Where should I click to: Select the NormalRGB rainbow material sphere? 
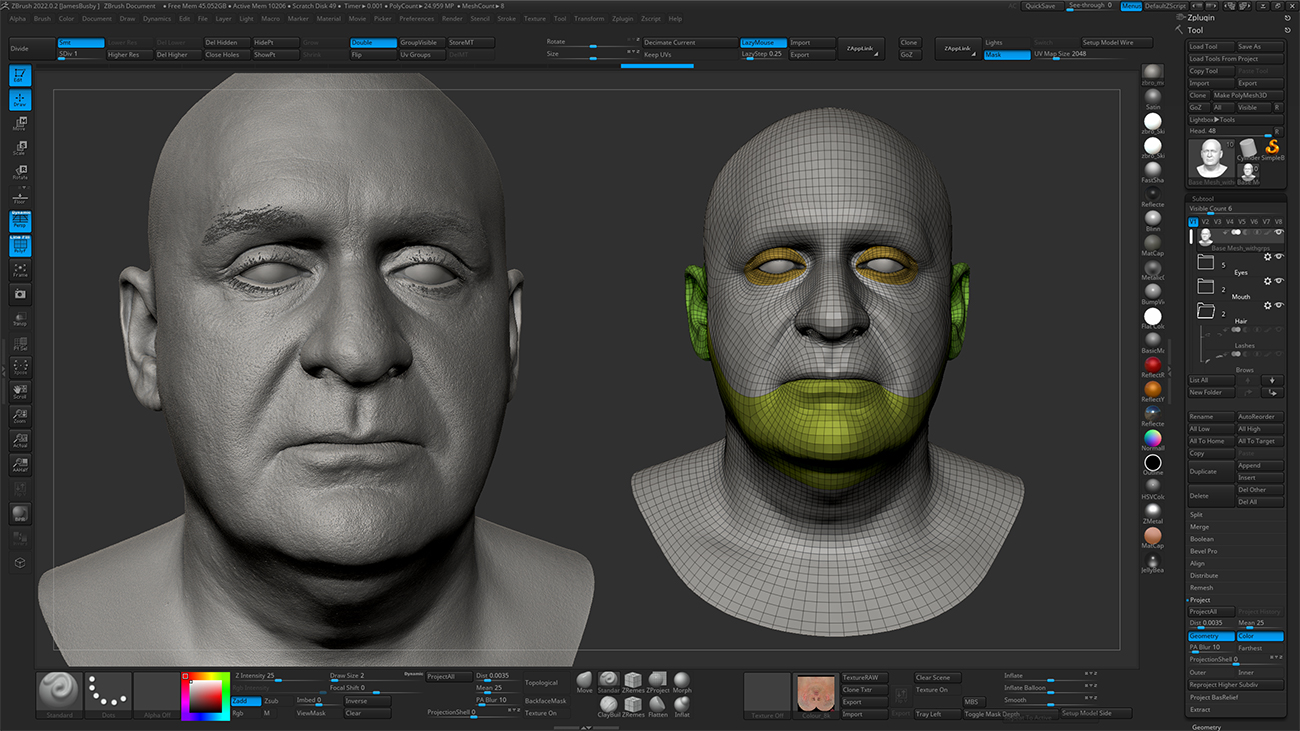coord(1153,439)
